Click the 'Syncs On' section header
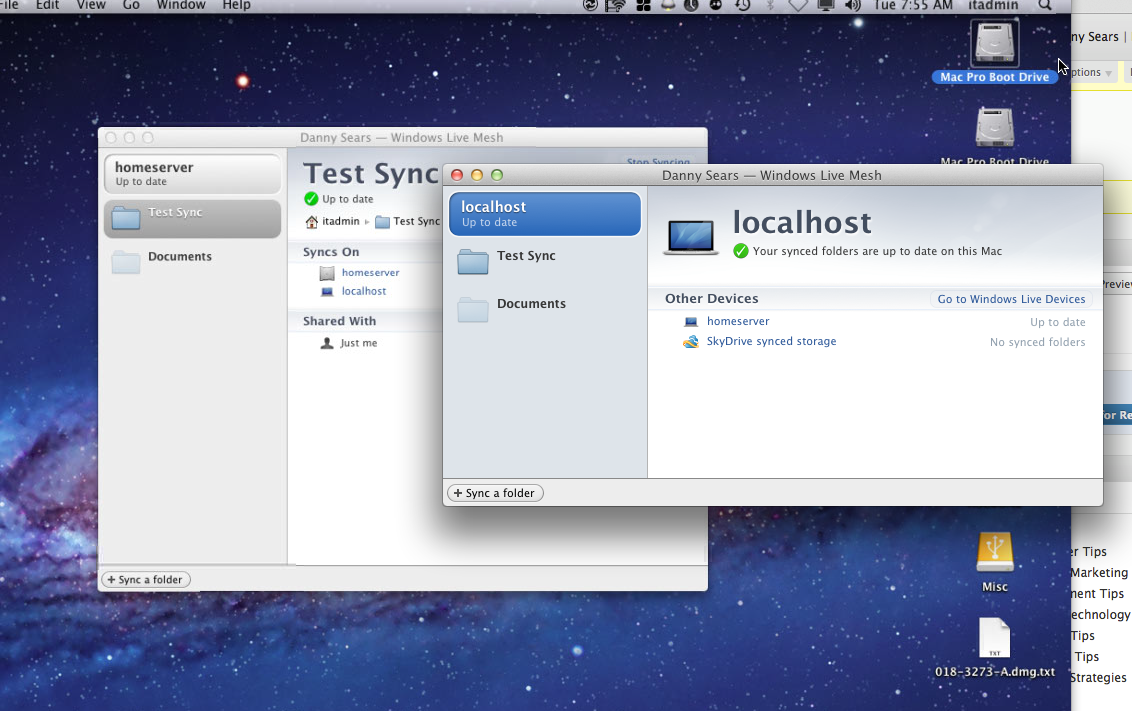Image resolution: width=1132 pixels, height=711 pixels. [x=331, y=252]
